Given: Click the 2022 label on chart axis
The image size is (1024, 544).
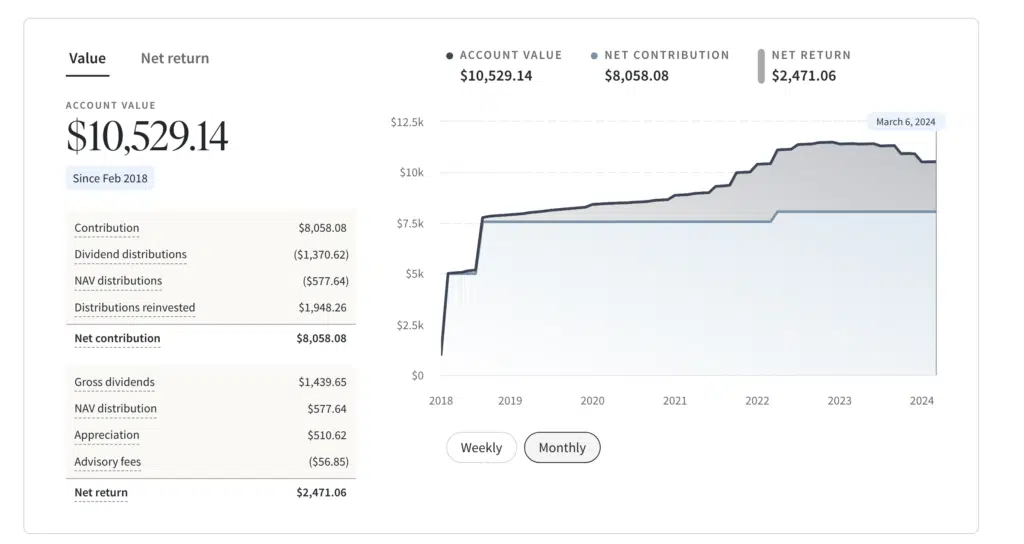Looking at the screenshot, I should (x=757, y=401).
